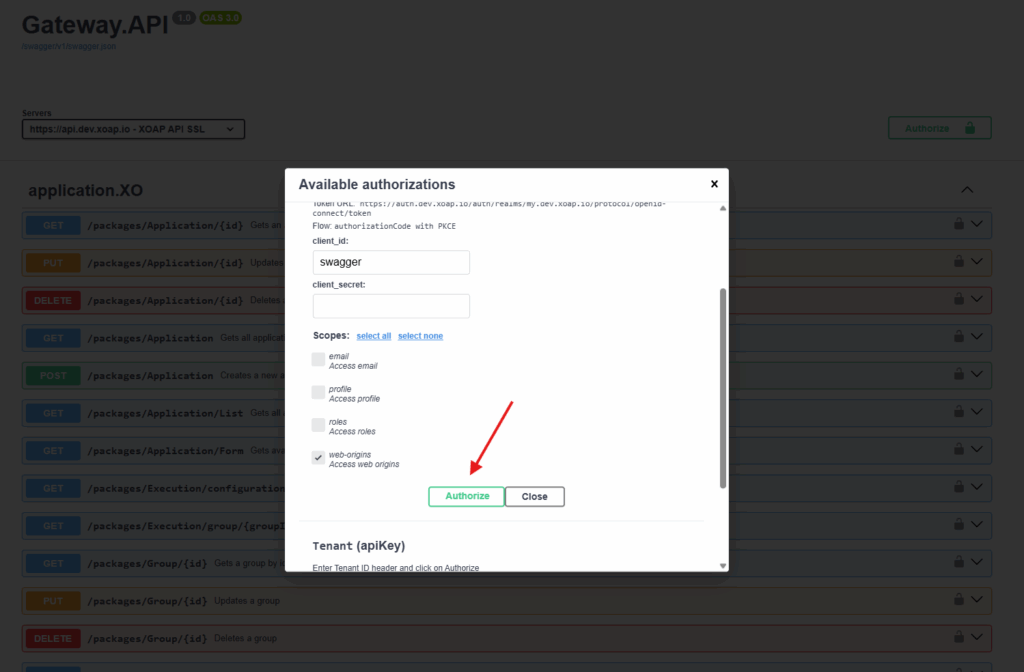Click inside the client_id input field
This screenshot has width=1024, height=672.
[x=390, y=262]
